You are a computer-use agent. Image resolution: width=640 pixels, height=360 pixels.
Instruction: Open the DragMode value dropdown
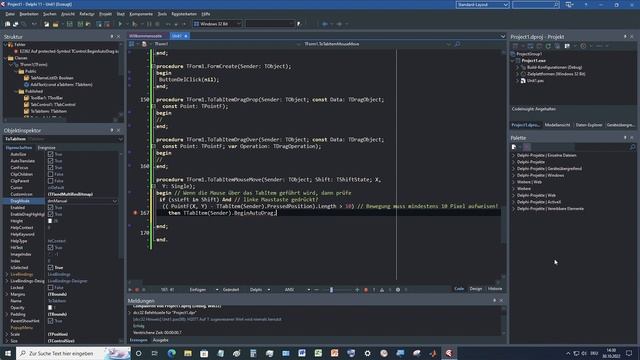click(x=115, y=201)
